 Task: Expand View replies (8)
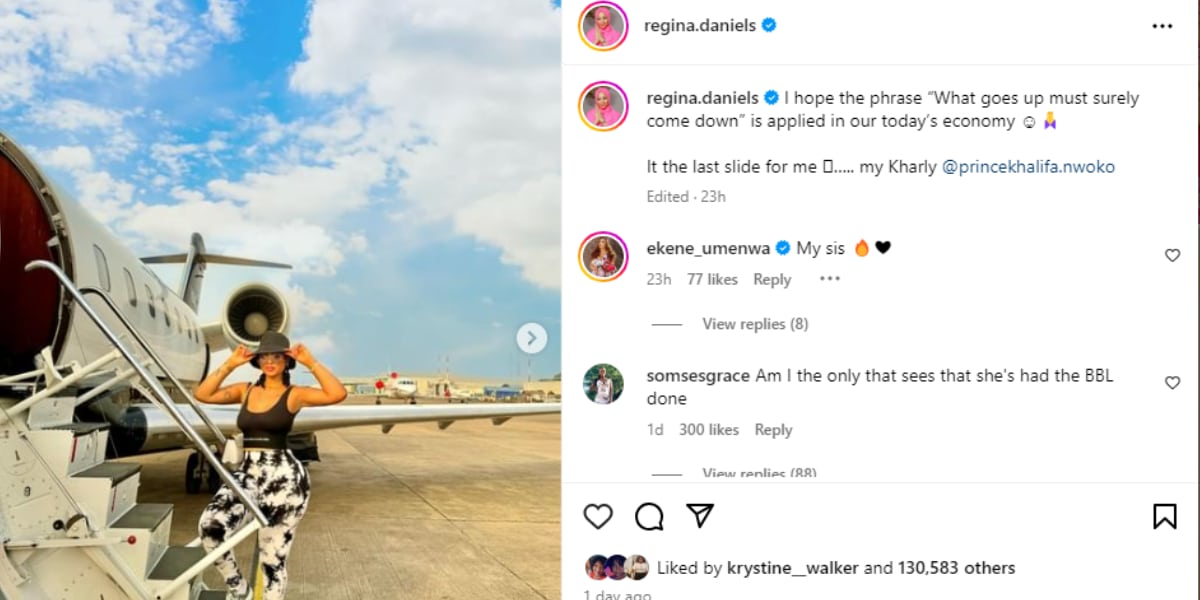point(755,324)
